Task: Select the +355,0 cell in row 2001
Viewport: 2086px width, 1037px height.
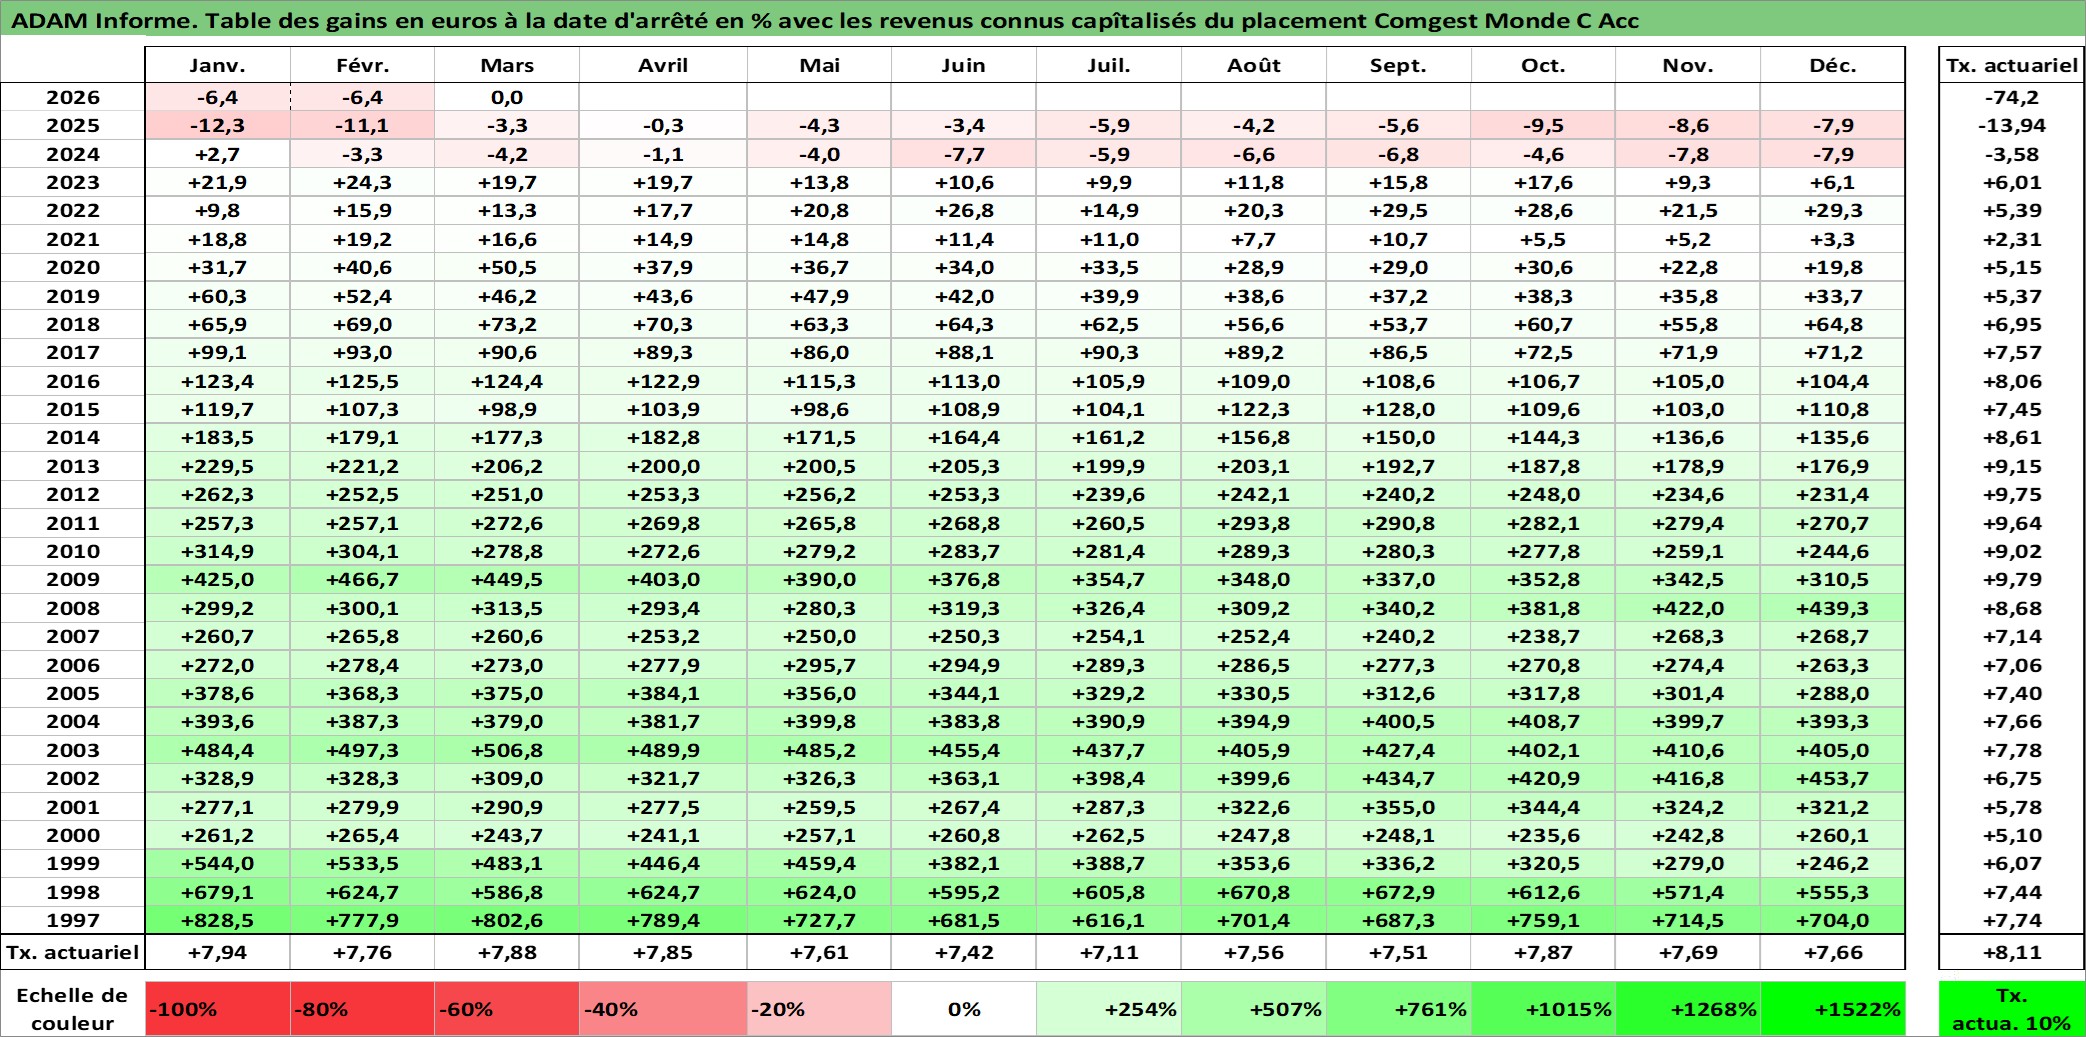Action: pos(1398,807)
